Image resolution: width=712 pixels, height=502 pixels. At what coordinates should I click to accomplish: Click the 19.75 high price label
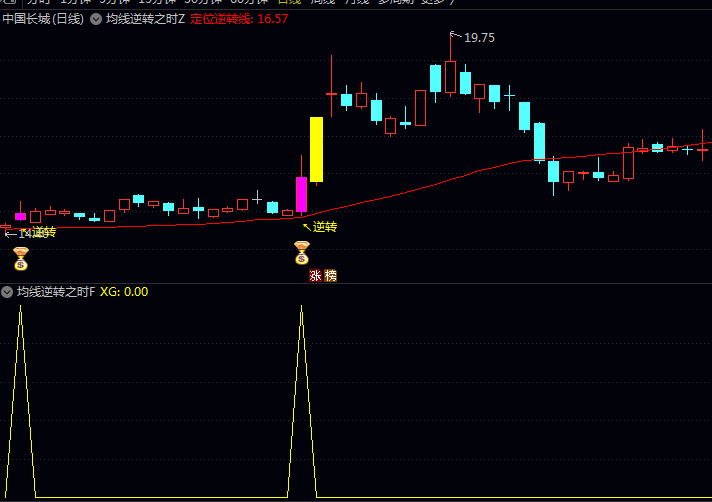(x=479, y=38)
